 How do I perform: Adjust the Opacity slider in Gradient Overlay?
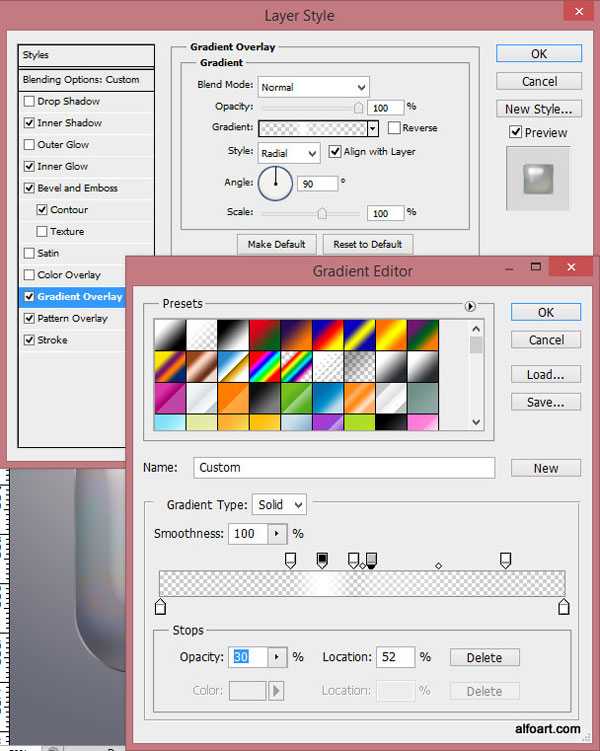click(358, 108)
